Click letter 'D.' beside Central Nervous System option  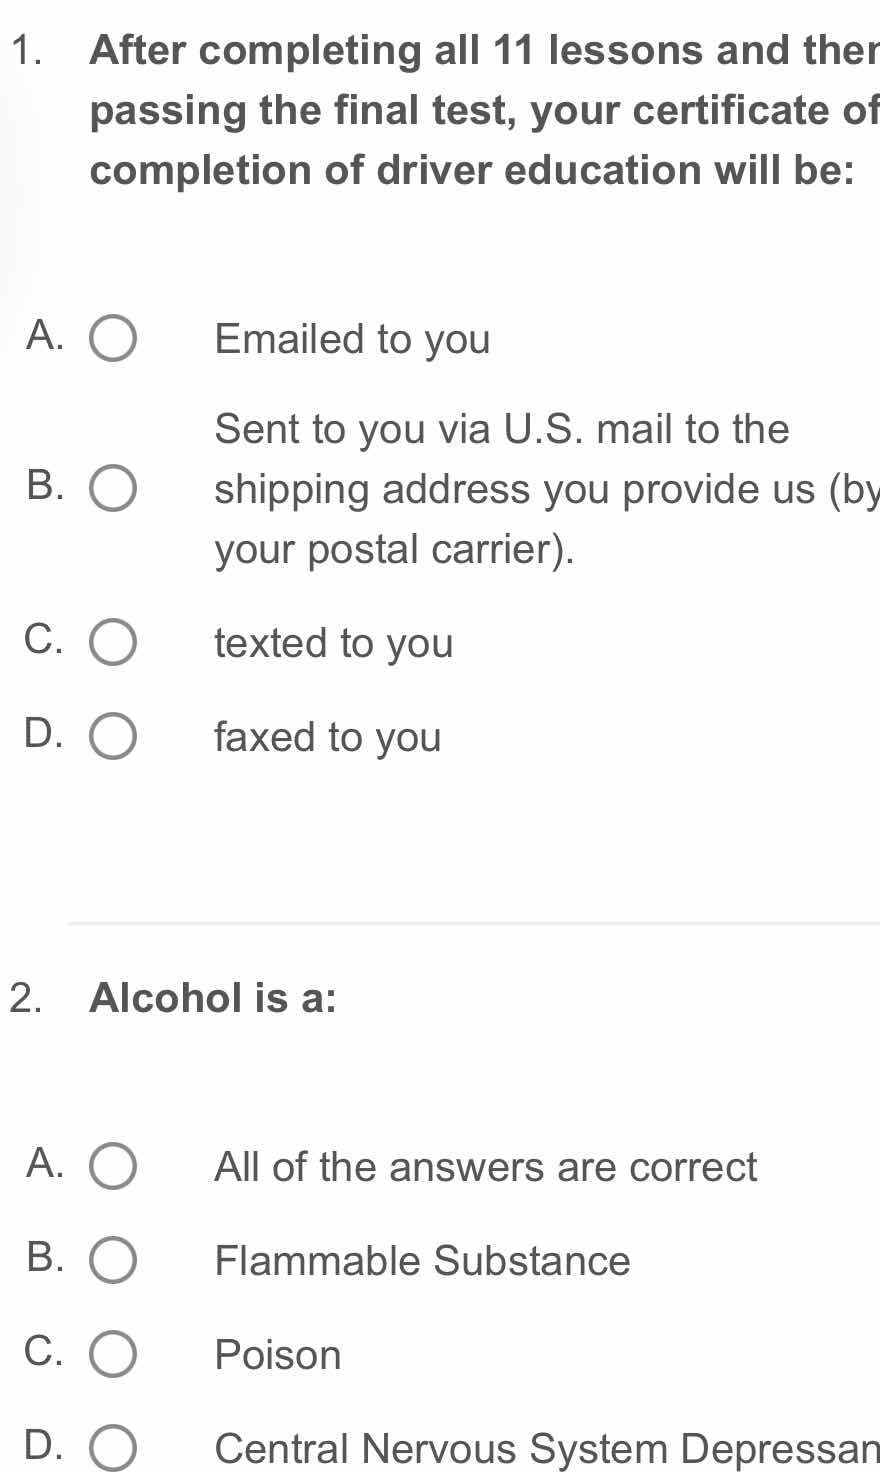pyautogui.click(x=45, y=1444)
